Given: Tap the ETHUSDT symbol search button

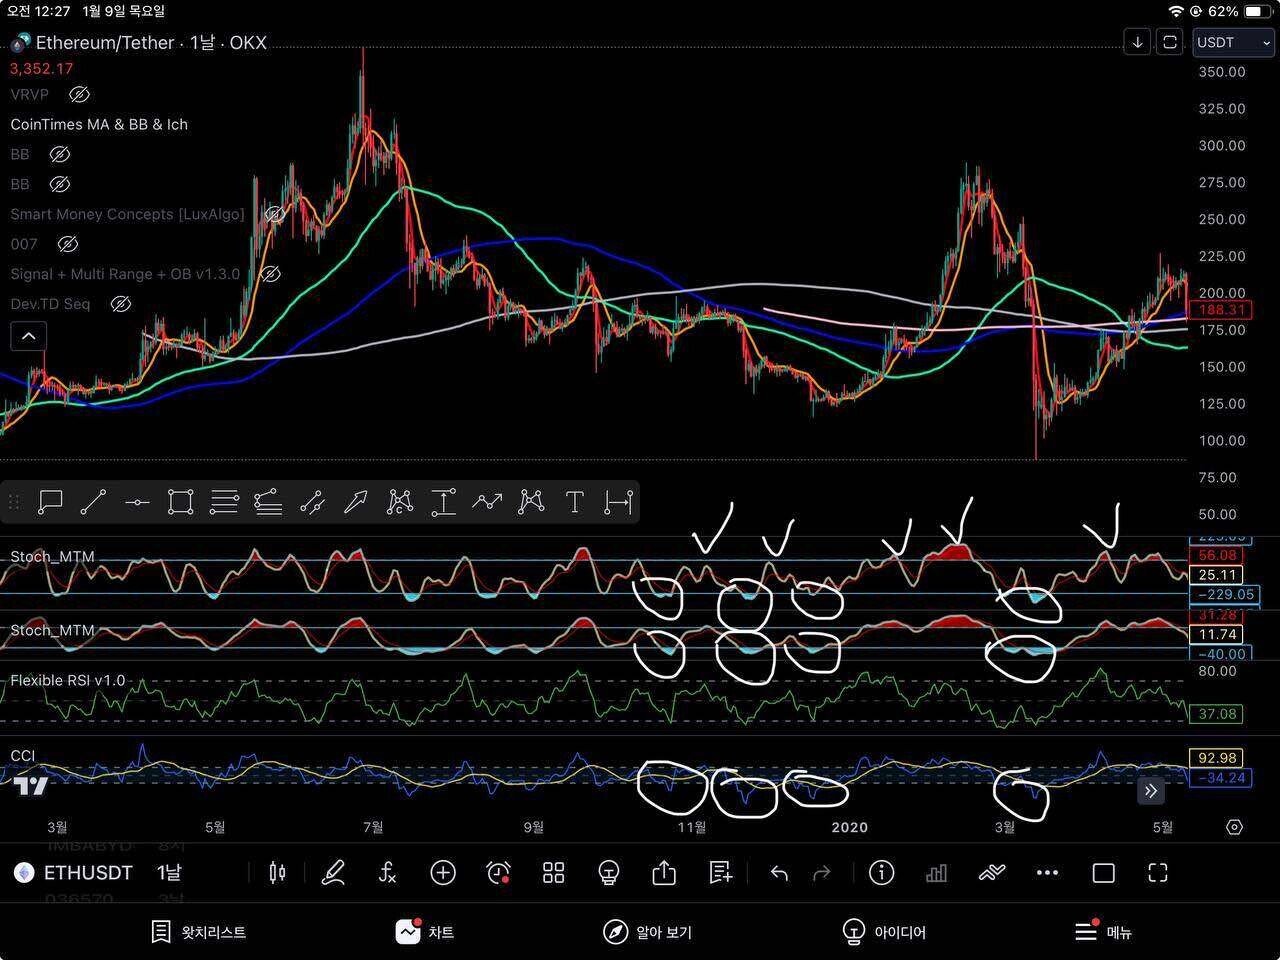Looking at the screenshot, I should tap(74, 873).
